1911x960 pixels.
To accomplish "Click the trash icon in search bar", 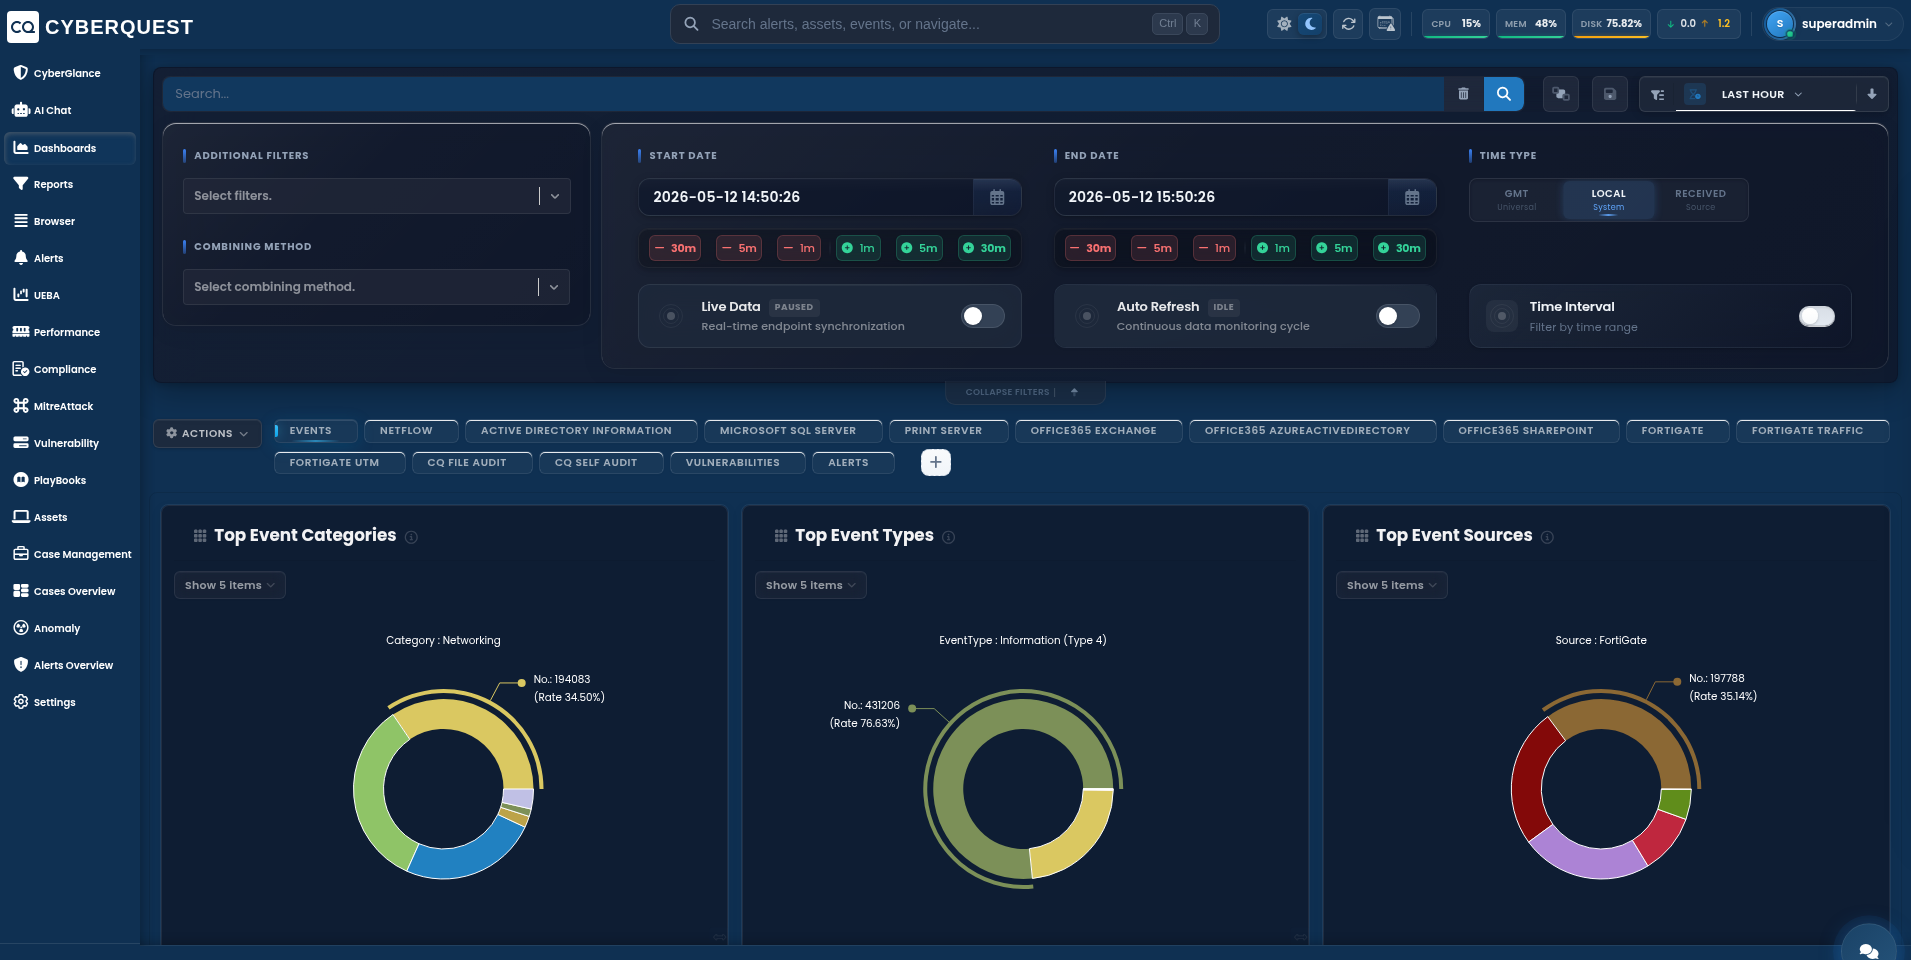I will coord(1463,94).
